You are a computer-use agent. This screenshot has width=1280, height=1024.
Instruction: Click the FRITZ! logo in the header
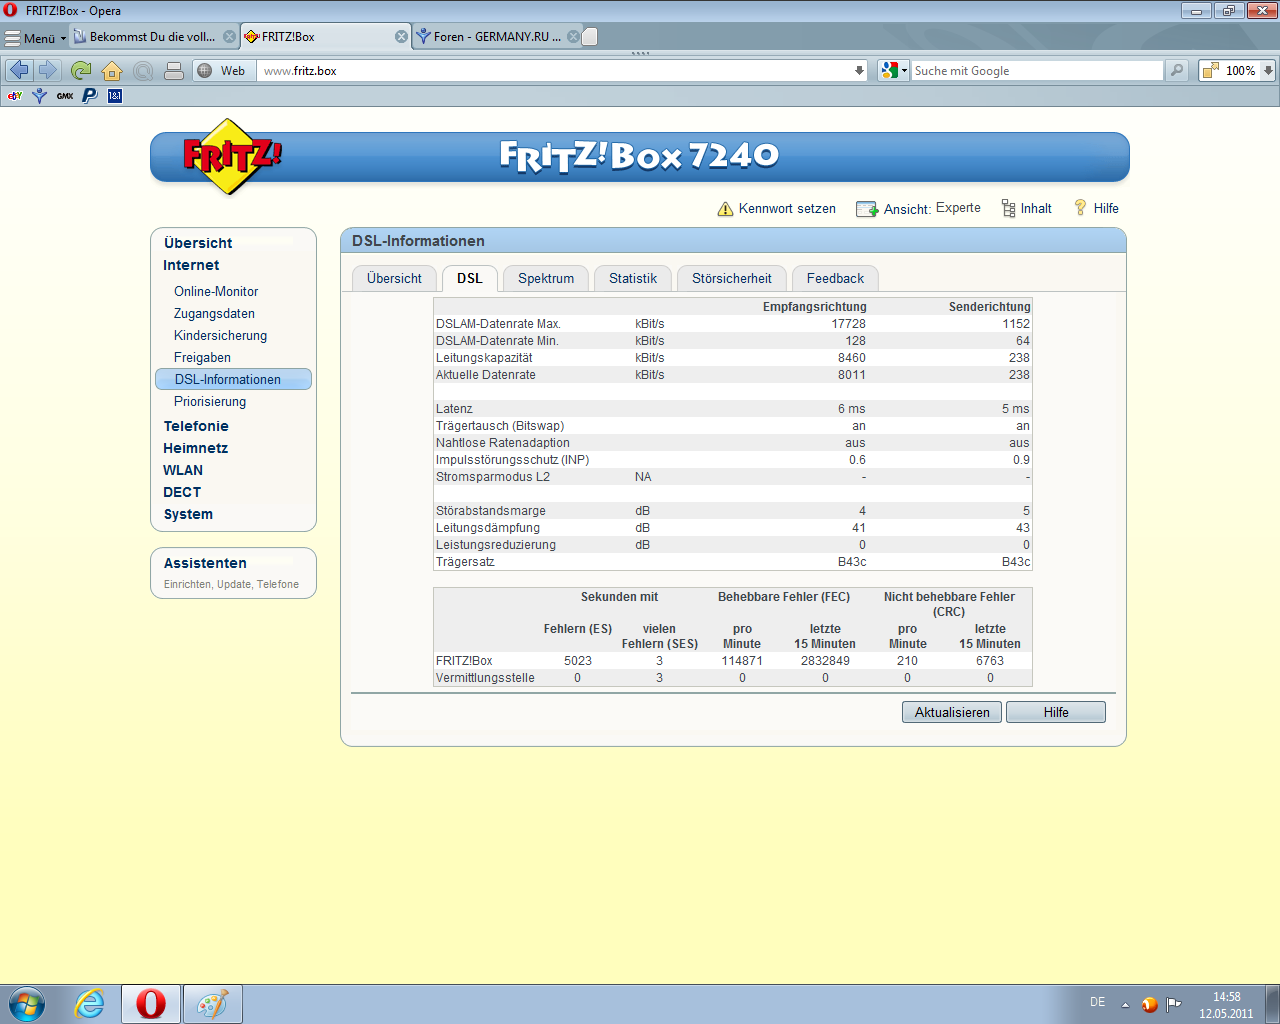pos(232,156)
